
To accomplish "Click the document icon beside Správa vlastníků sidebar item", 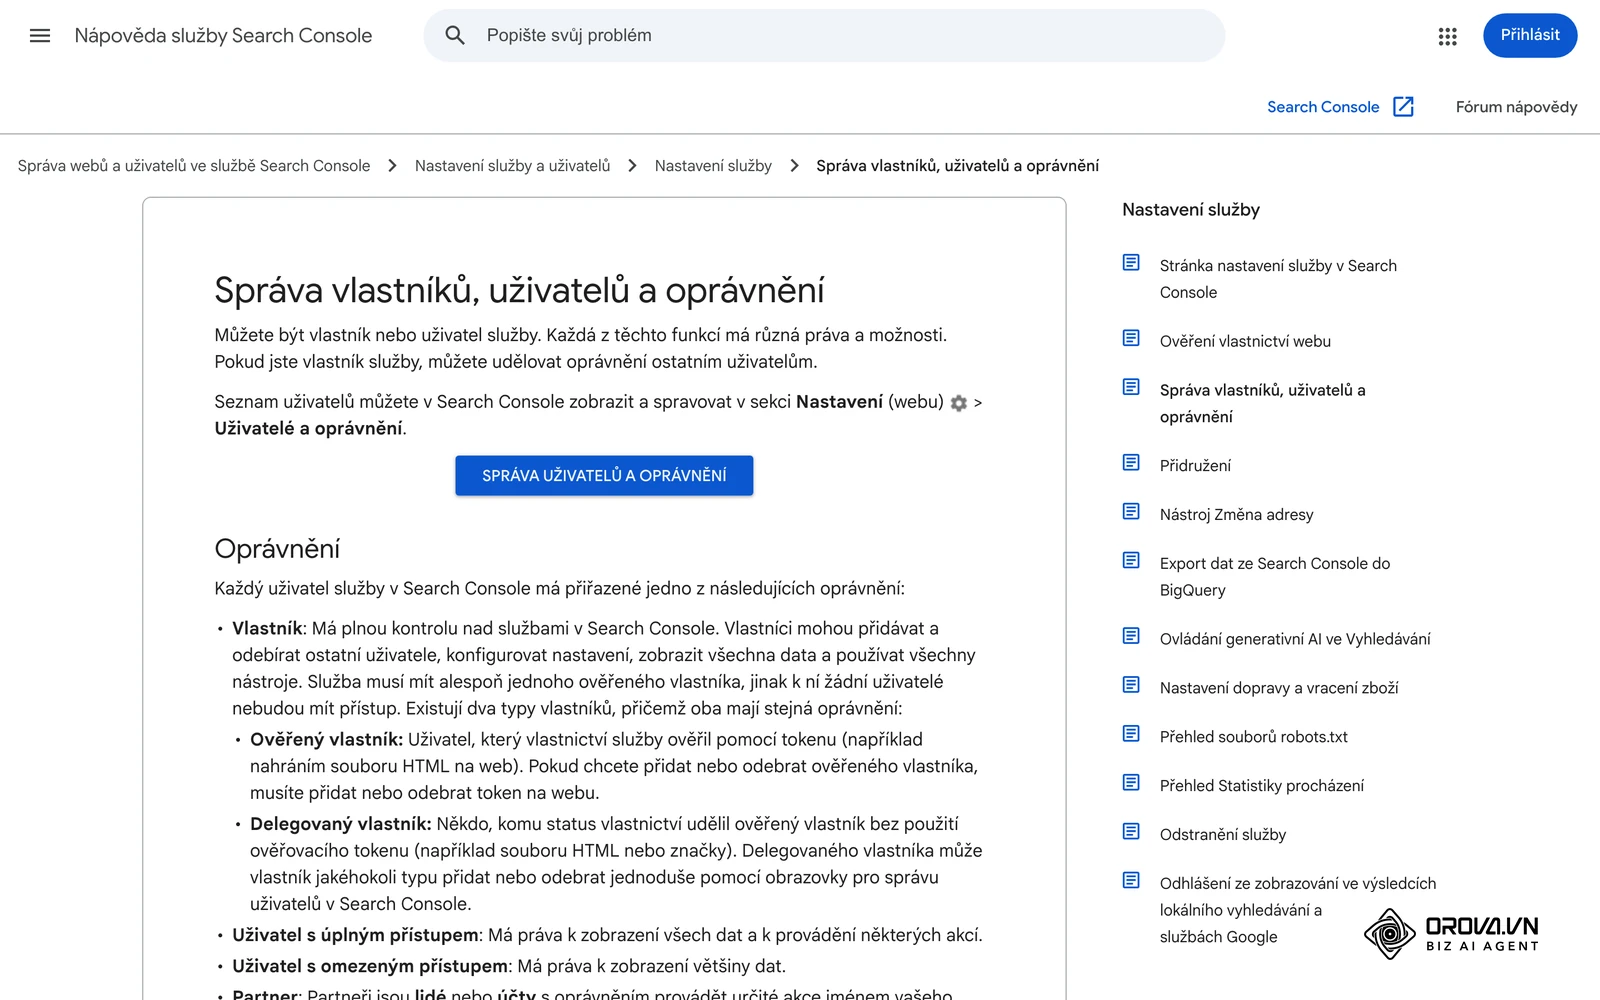I will (1131, 387).
